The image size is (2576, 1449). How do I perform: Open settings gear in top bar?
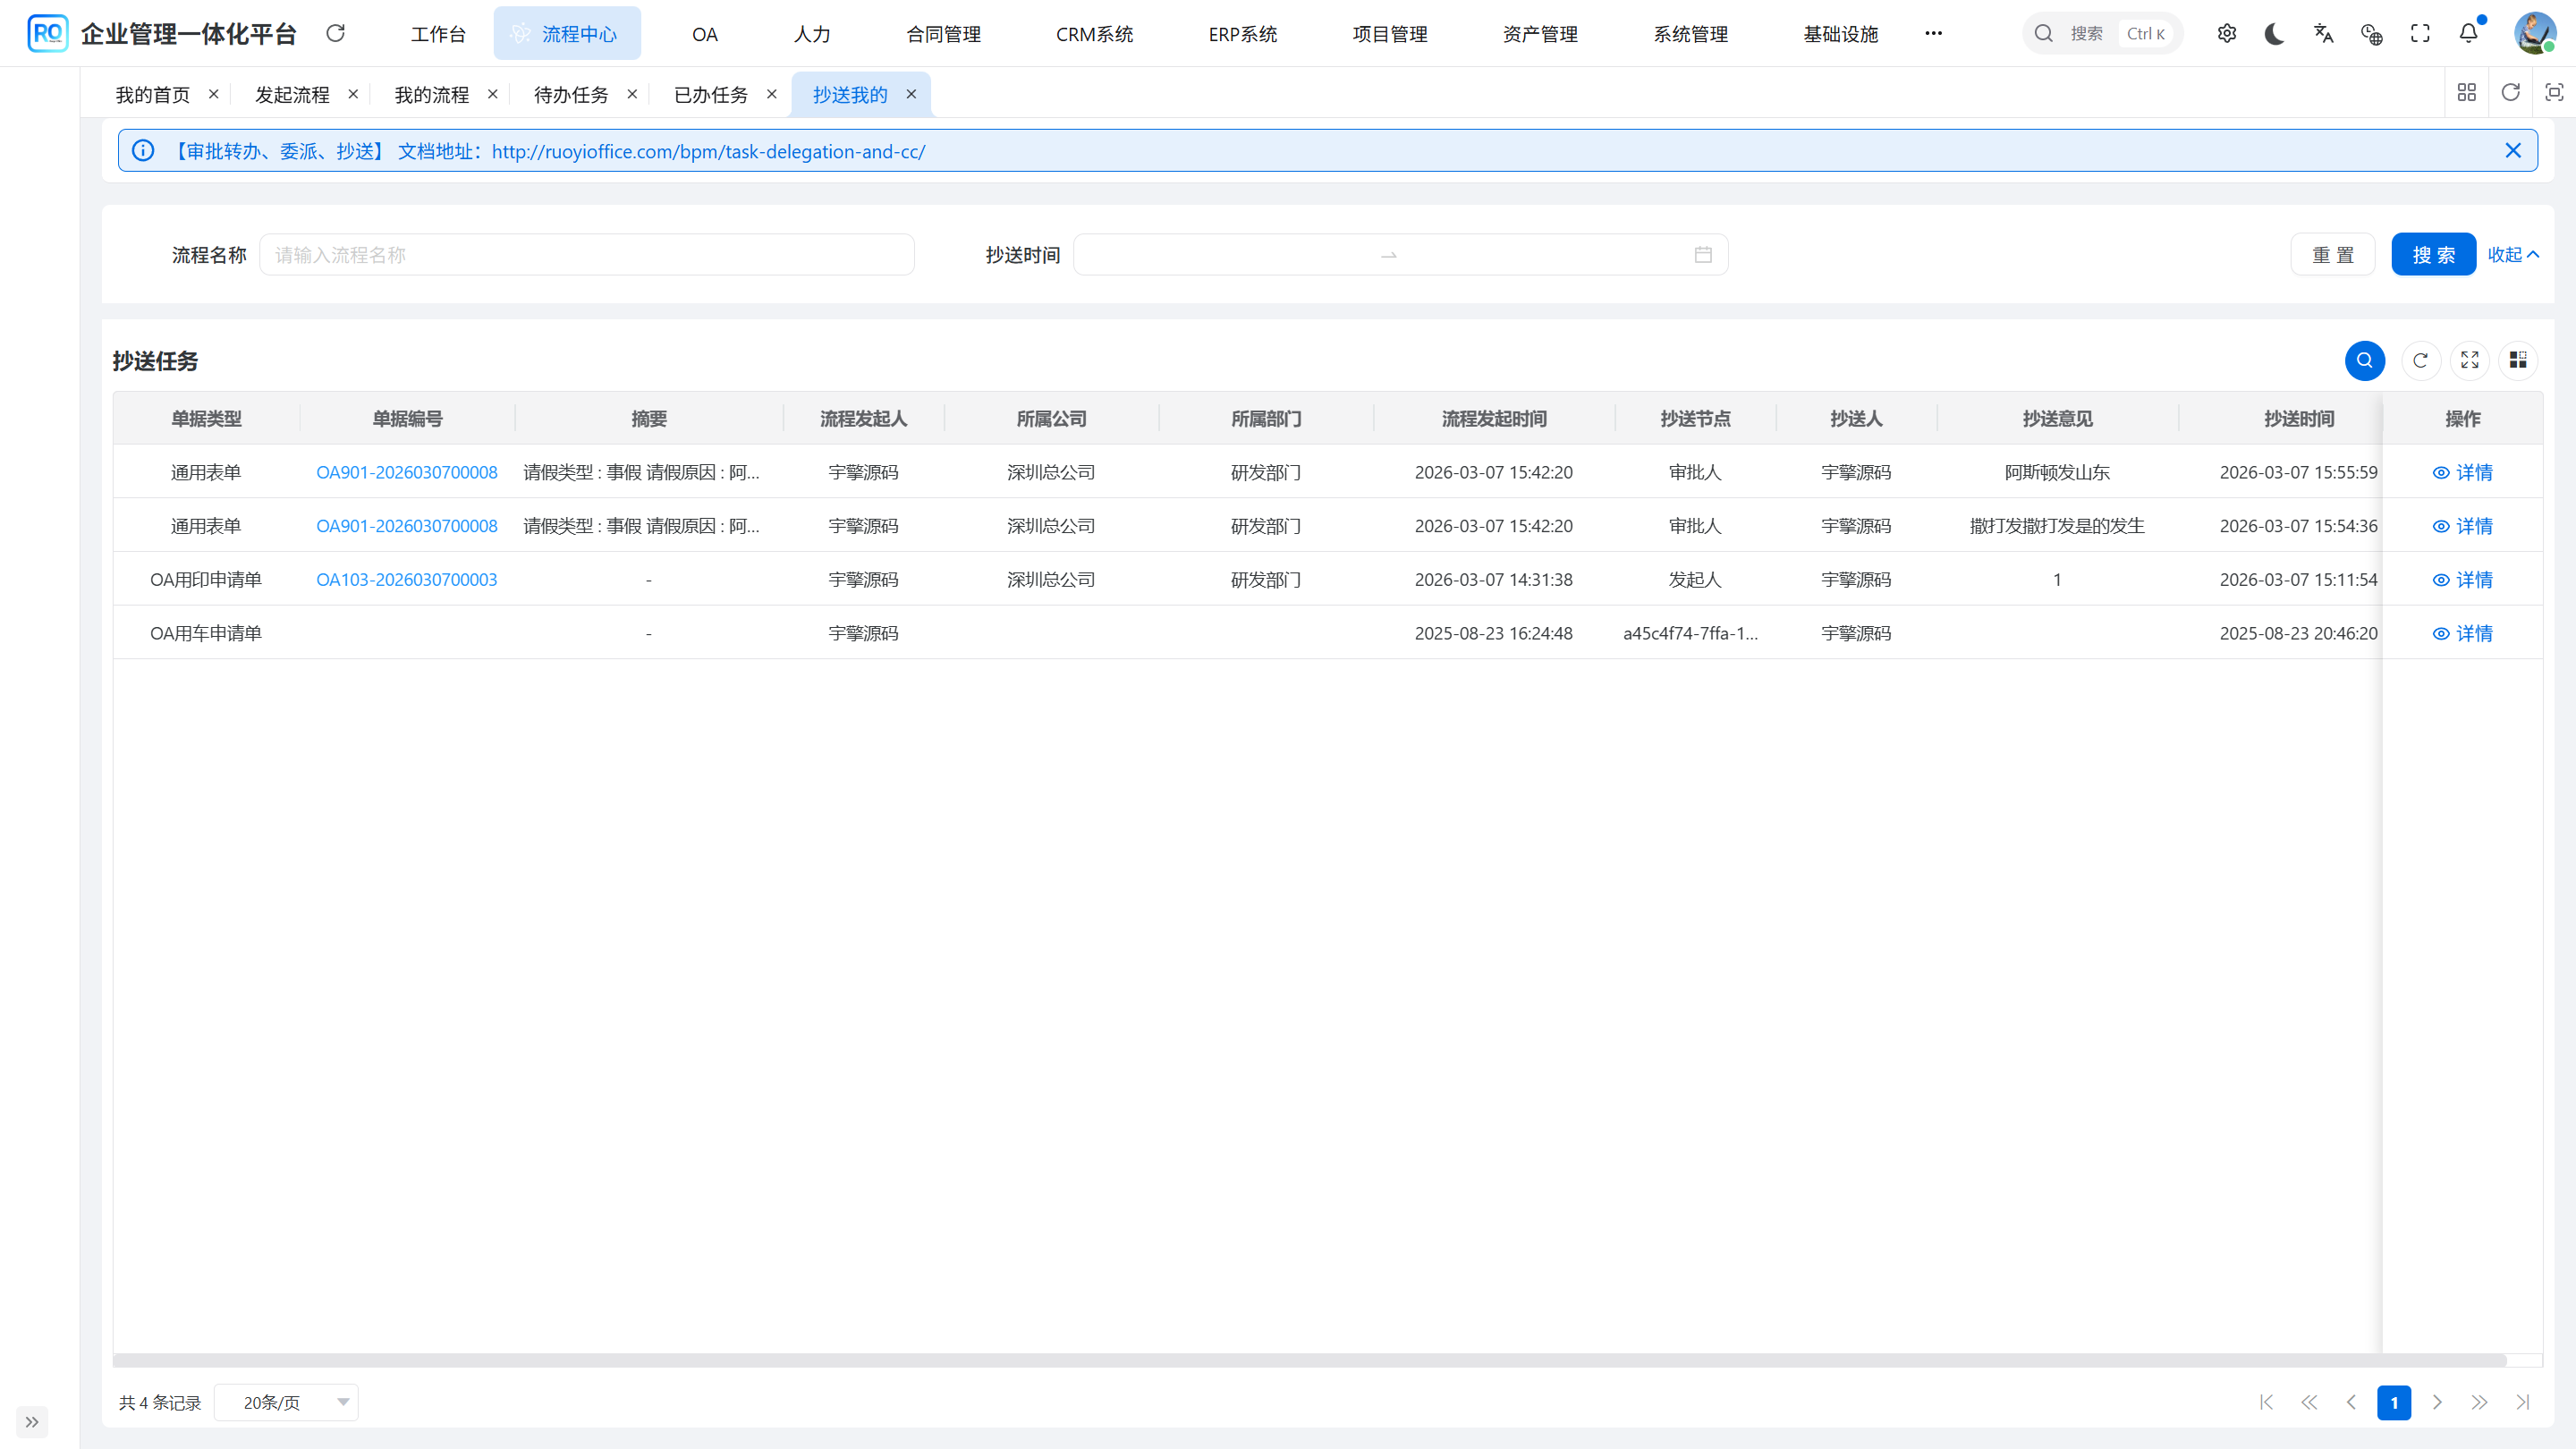click(x=2226, y=34)
